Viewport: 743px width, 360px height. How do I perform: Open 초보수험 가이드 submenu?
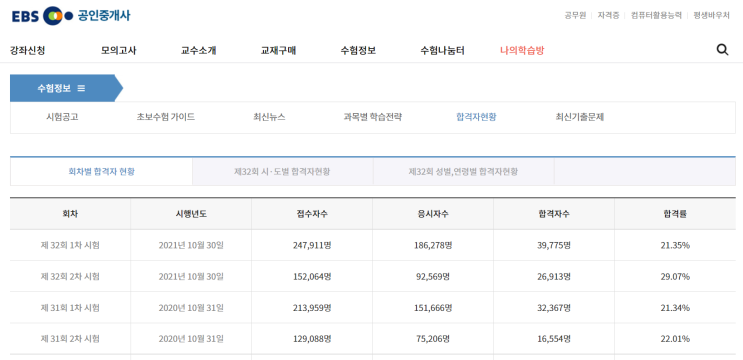click(x=166, y=117)
